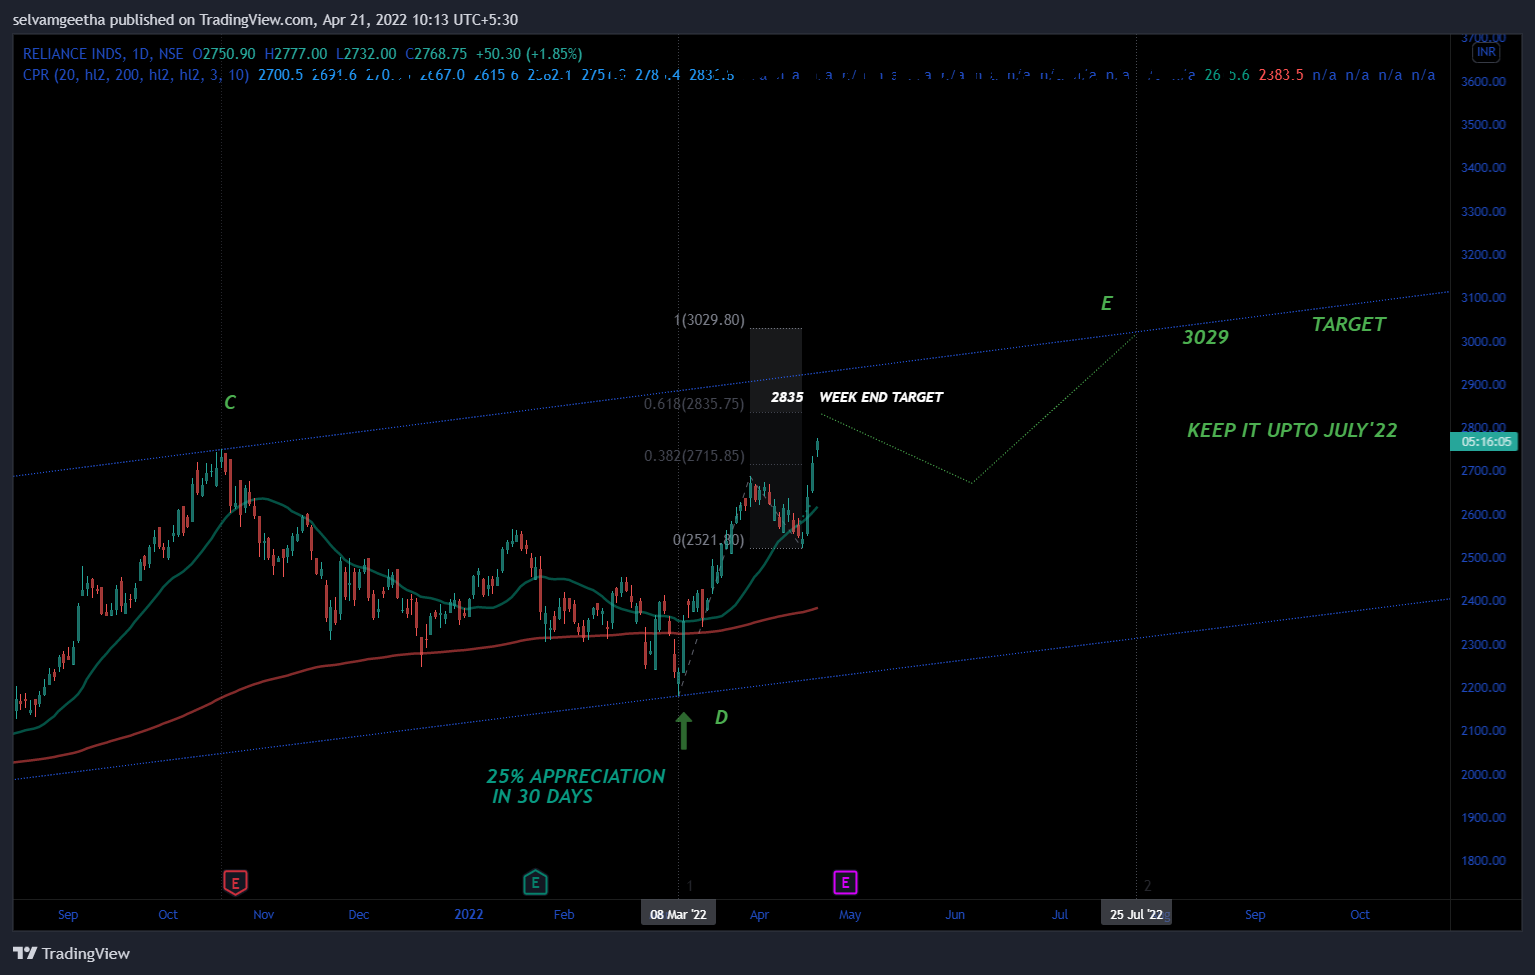Image resolution: width=1535 pixels, height=975 pixels.
Task: Click the 3000.00 price axis label
Action: [x=1483, y=342]
